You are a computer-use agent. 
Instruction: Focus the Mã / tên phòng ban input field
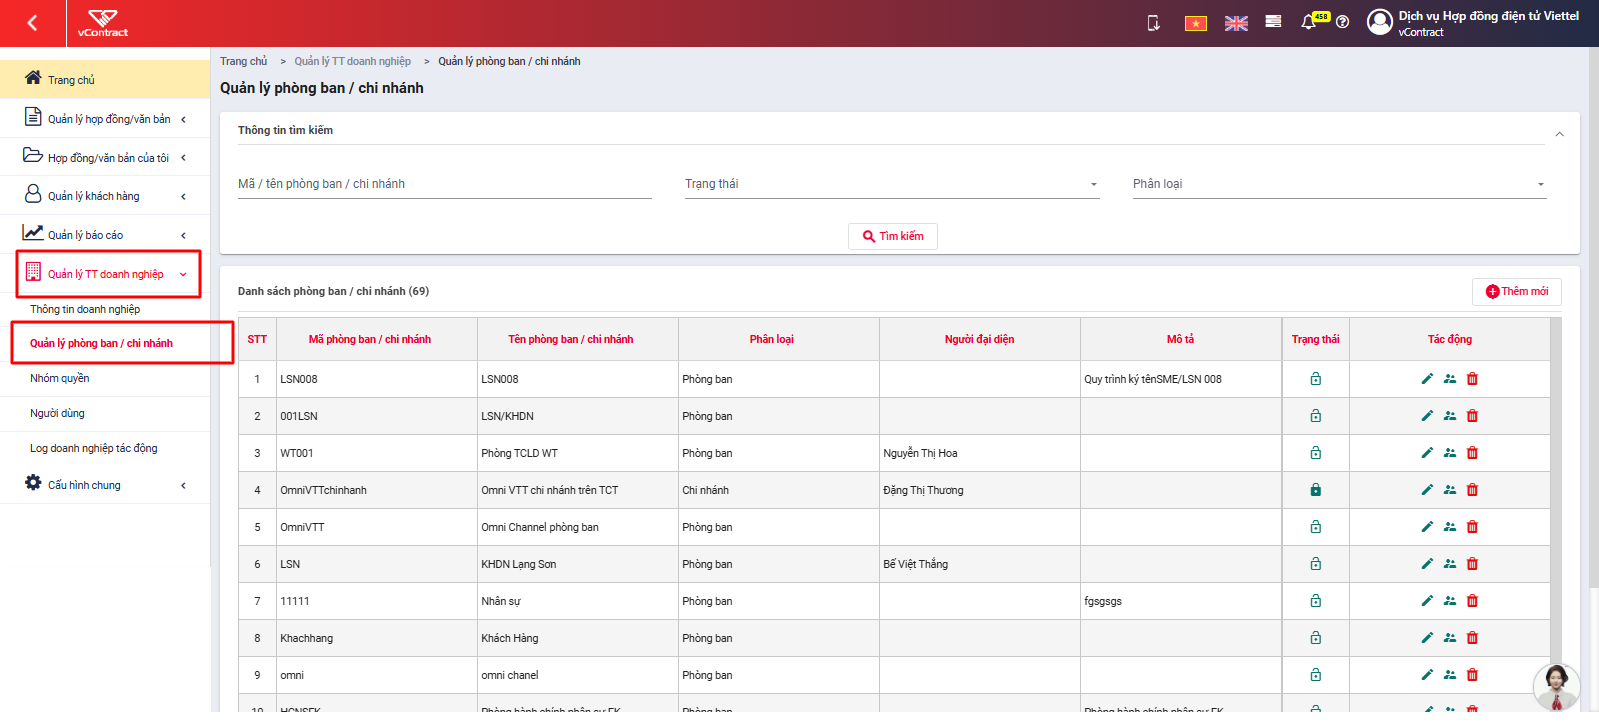445,184
